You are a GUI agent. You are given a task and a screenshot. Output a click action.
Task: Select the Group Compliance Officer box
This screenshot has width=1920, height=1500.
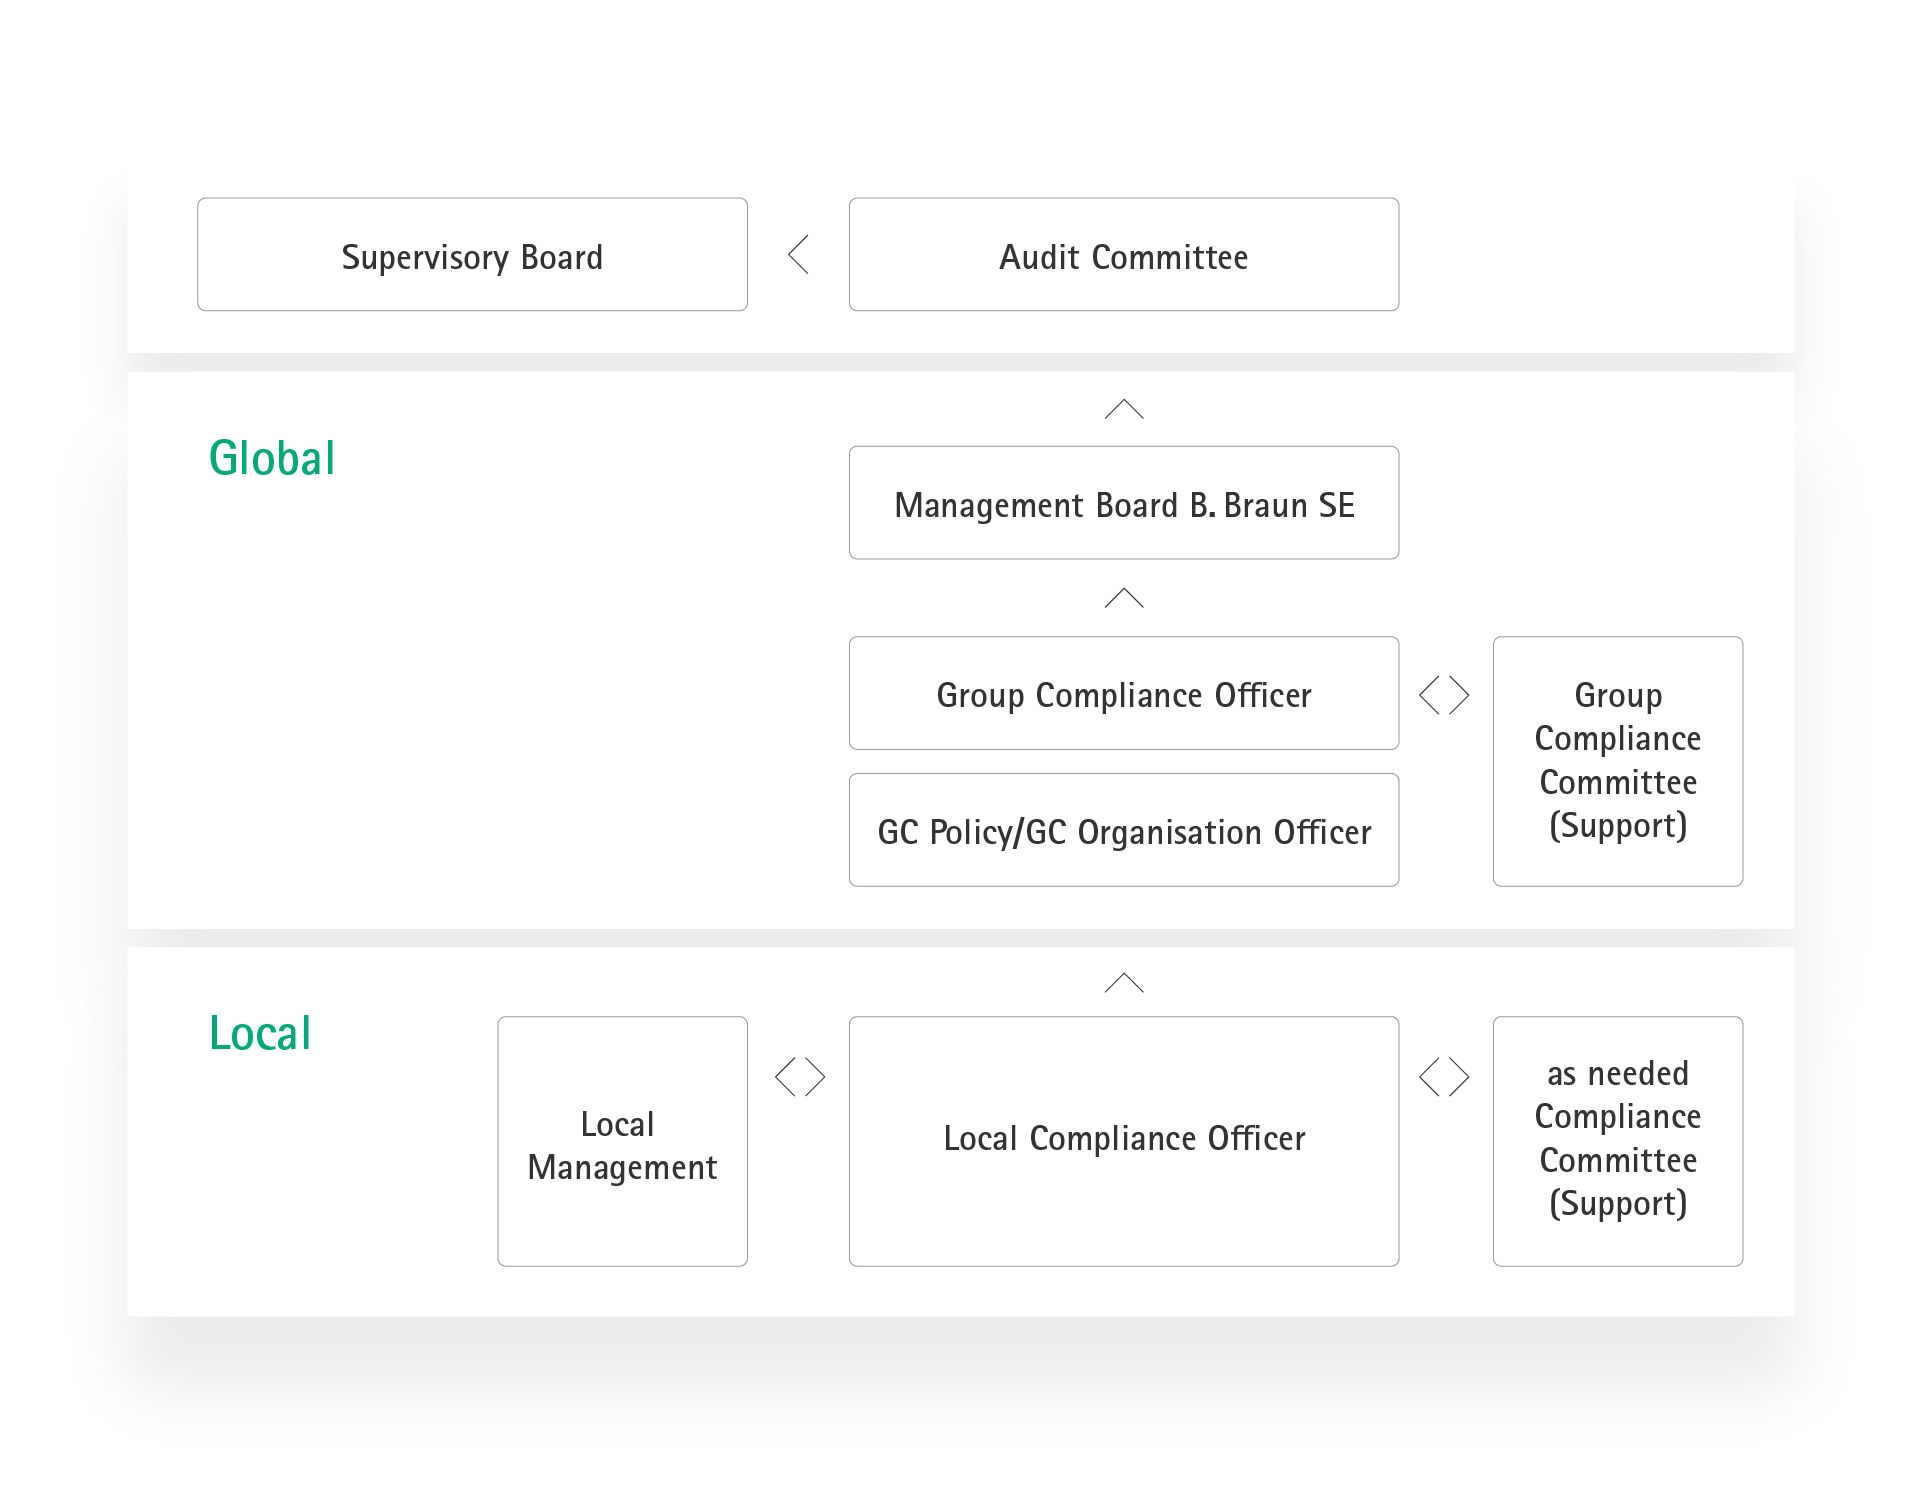coord(1123,693)
